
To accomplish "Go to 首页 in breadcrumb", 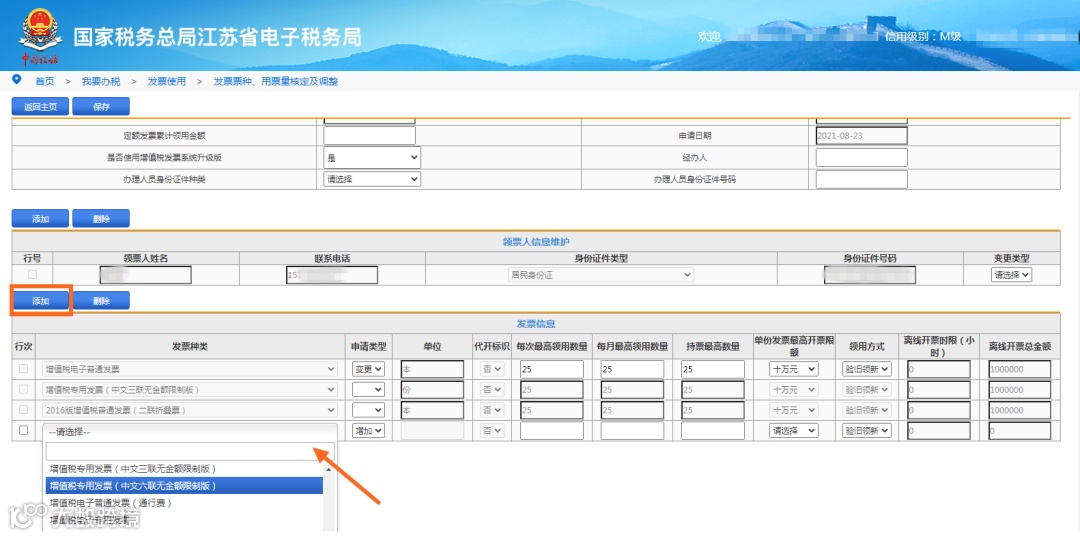I will 45,81.
